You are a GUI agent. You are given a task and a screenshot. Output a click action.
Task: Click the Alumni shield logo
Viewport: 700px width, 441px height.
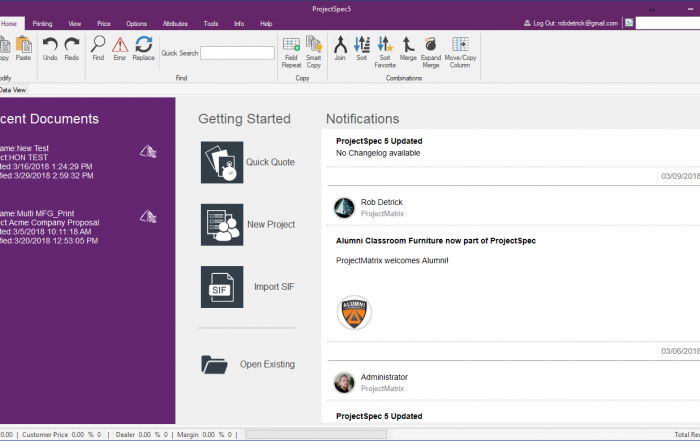[354, 312]
